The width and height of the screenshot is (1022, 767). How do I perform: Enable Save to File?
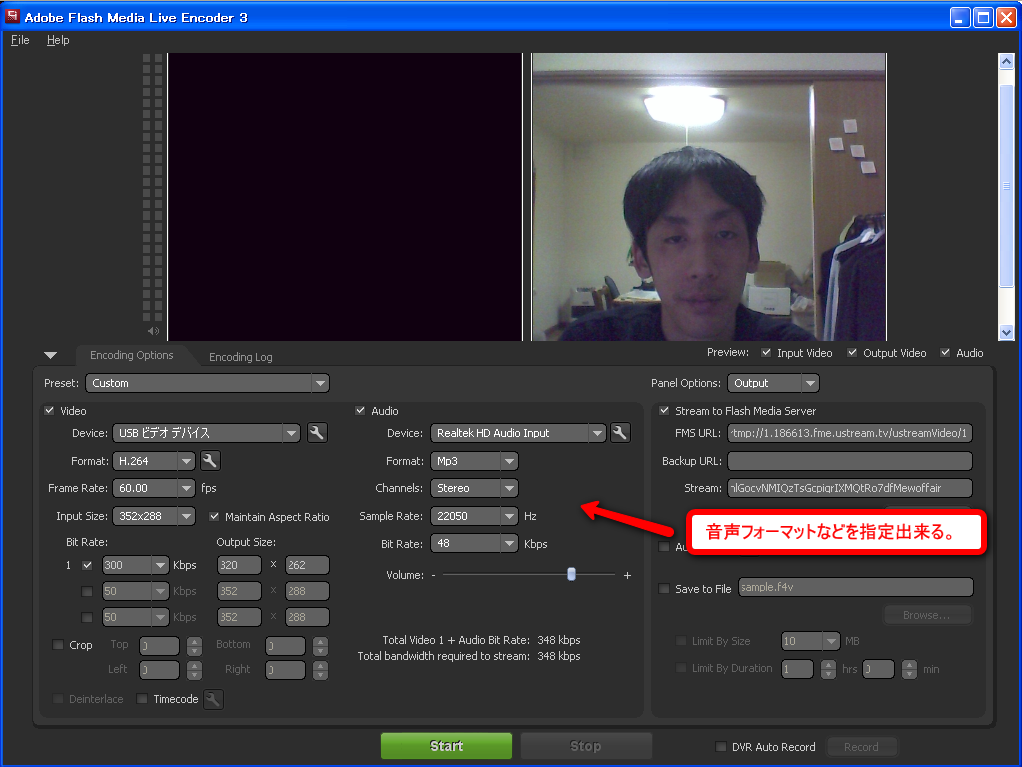click(665, 588)
